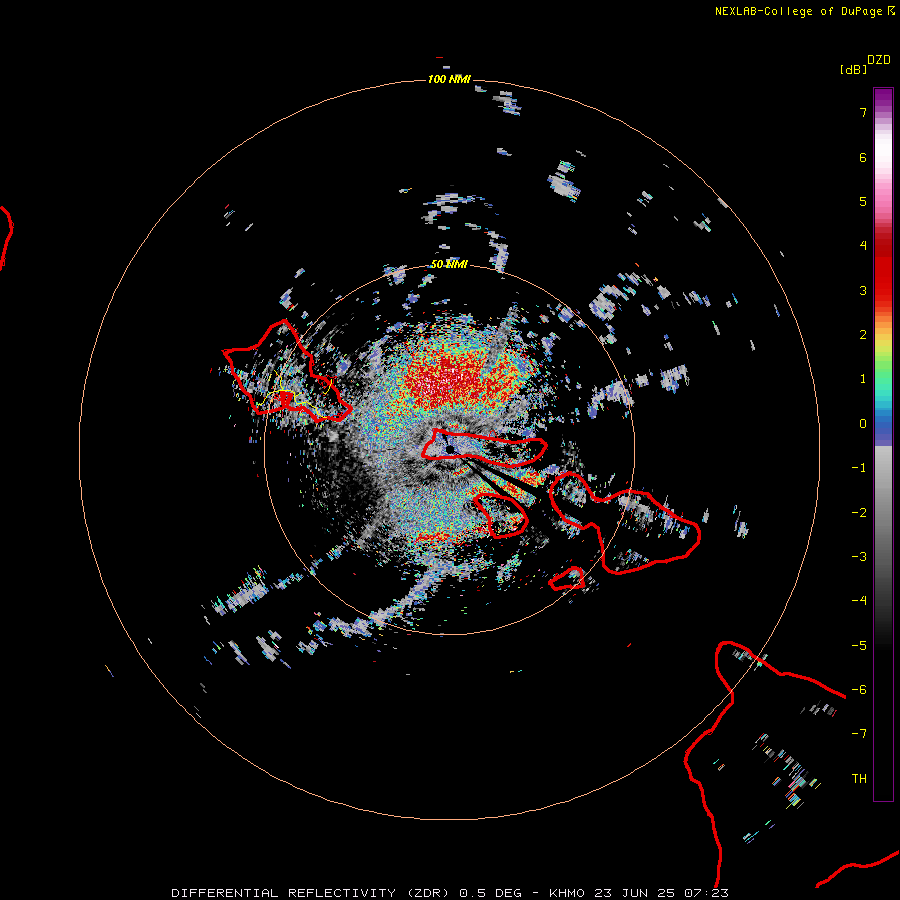Click the 6 tick label on scale
This screenshot has width=900, height=900.
point(863,157)
